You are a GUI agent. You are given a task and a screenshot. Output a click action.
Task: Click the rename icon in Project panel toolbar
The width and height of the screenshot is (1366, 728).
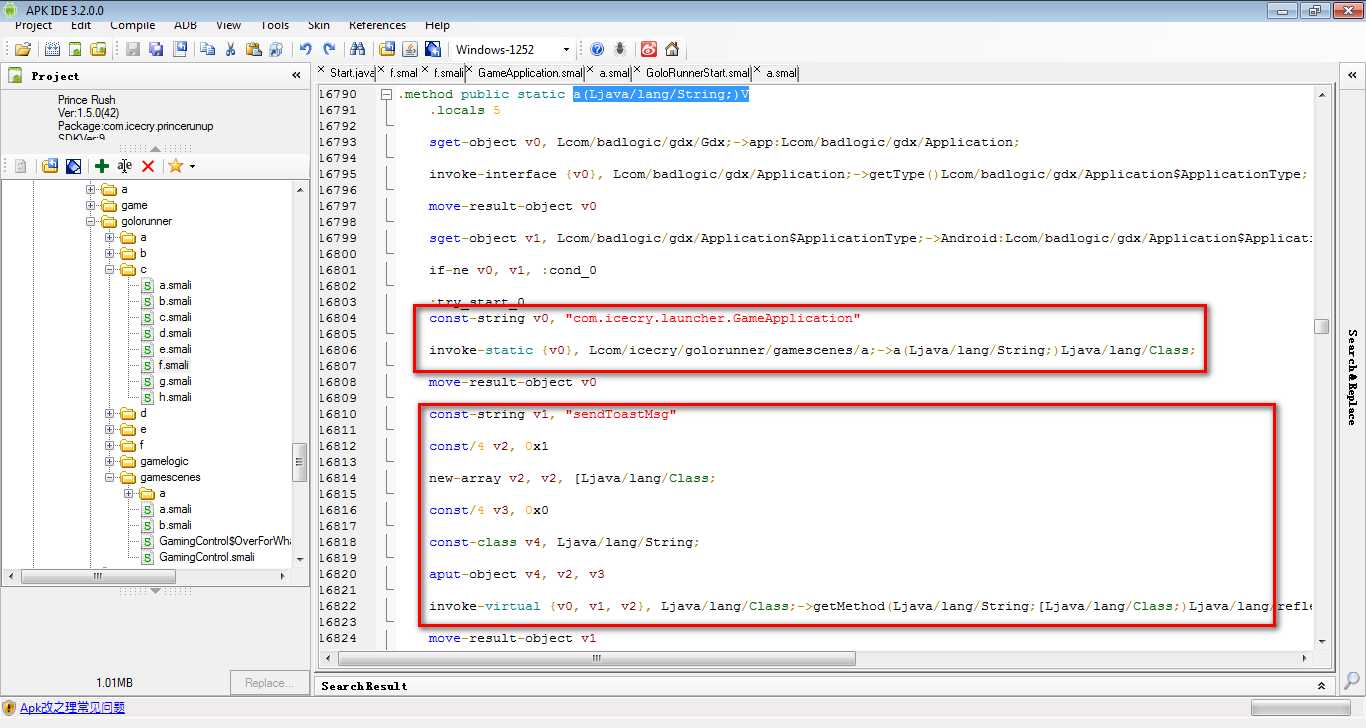pyautogui.click(x=124, y=166)
